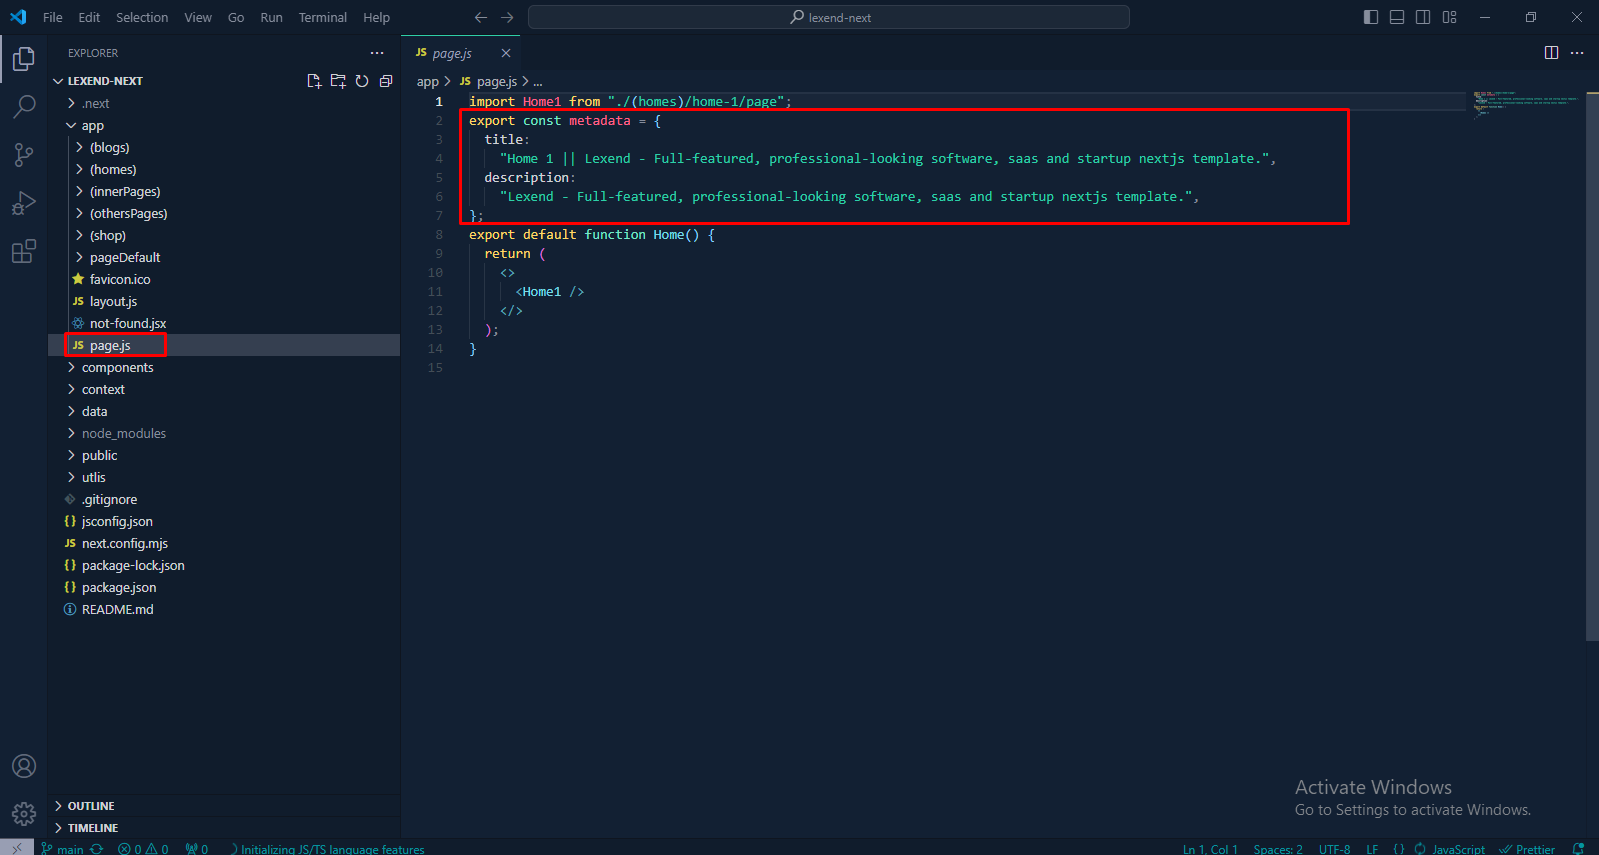The image size is (1599, 855).
Task: Open the README.md file
Action: coord(224,609)
